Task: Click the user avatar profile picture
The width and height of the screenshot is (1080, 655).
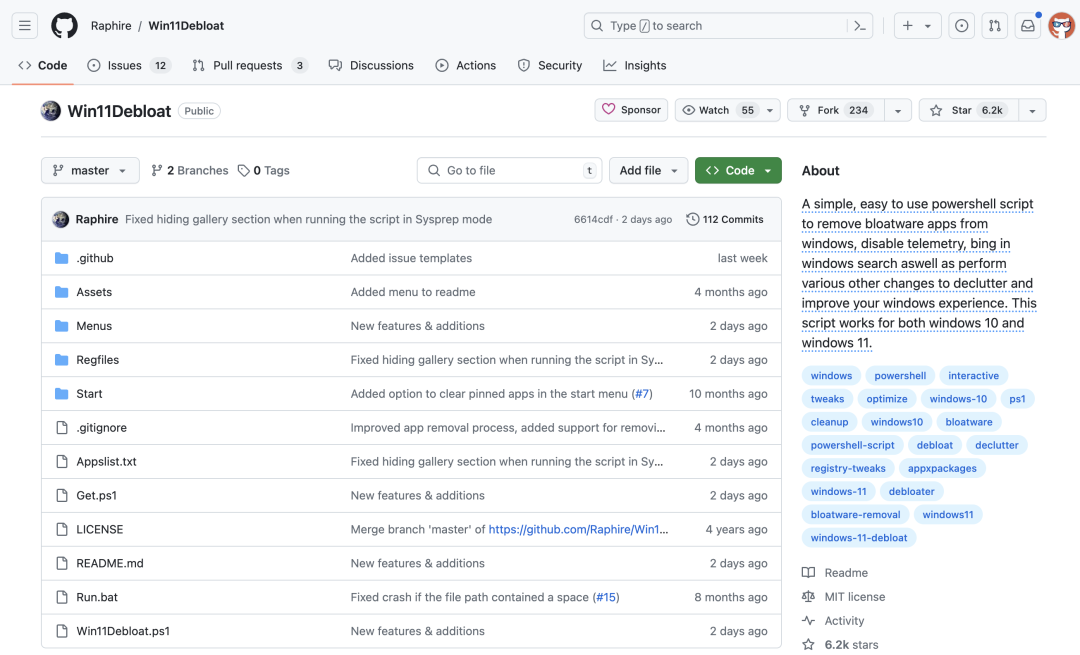Action: (1061, 26)
